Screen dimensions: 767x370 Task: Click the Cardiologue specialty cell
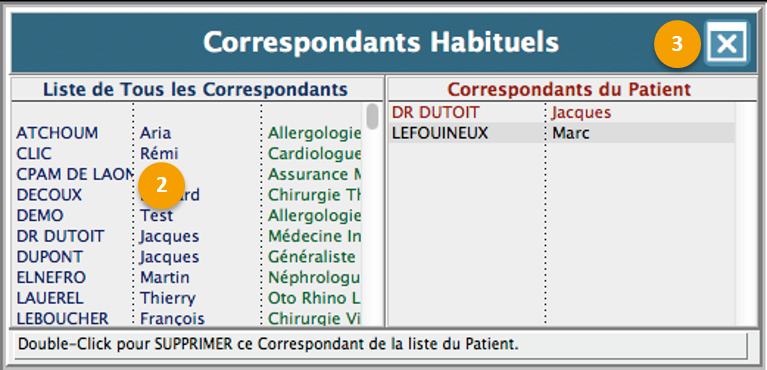tap(315, 154)
